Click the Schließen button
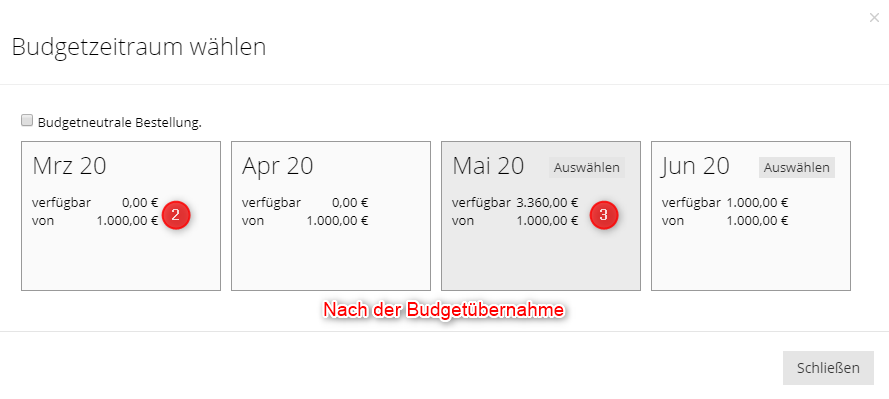The width and height of the screenshot is (889, 399). point(828,368)
